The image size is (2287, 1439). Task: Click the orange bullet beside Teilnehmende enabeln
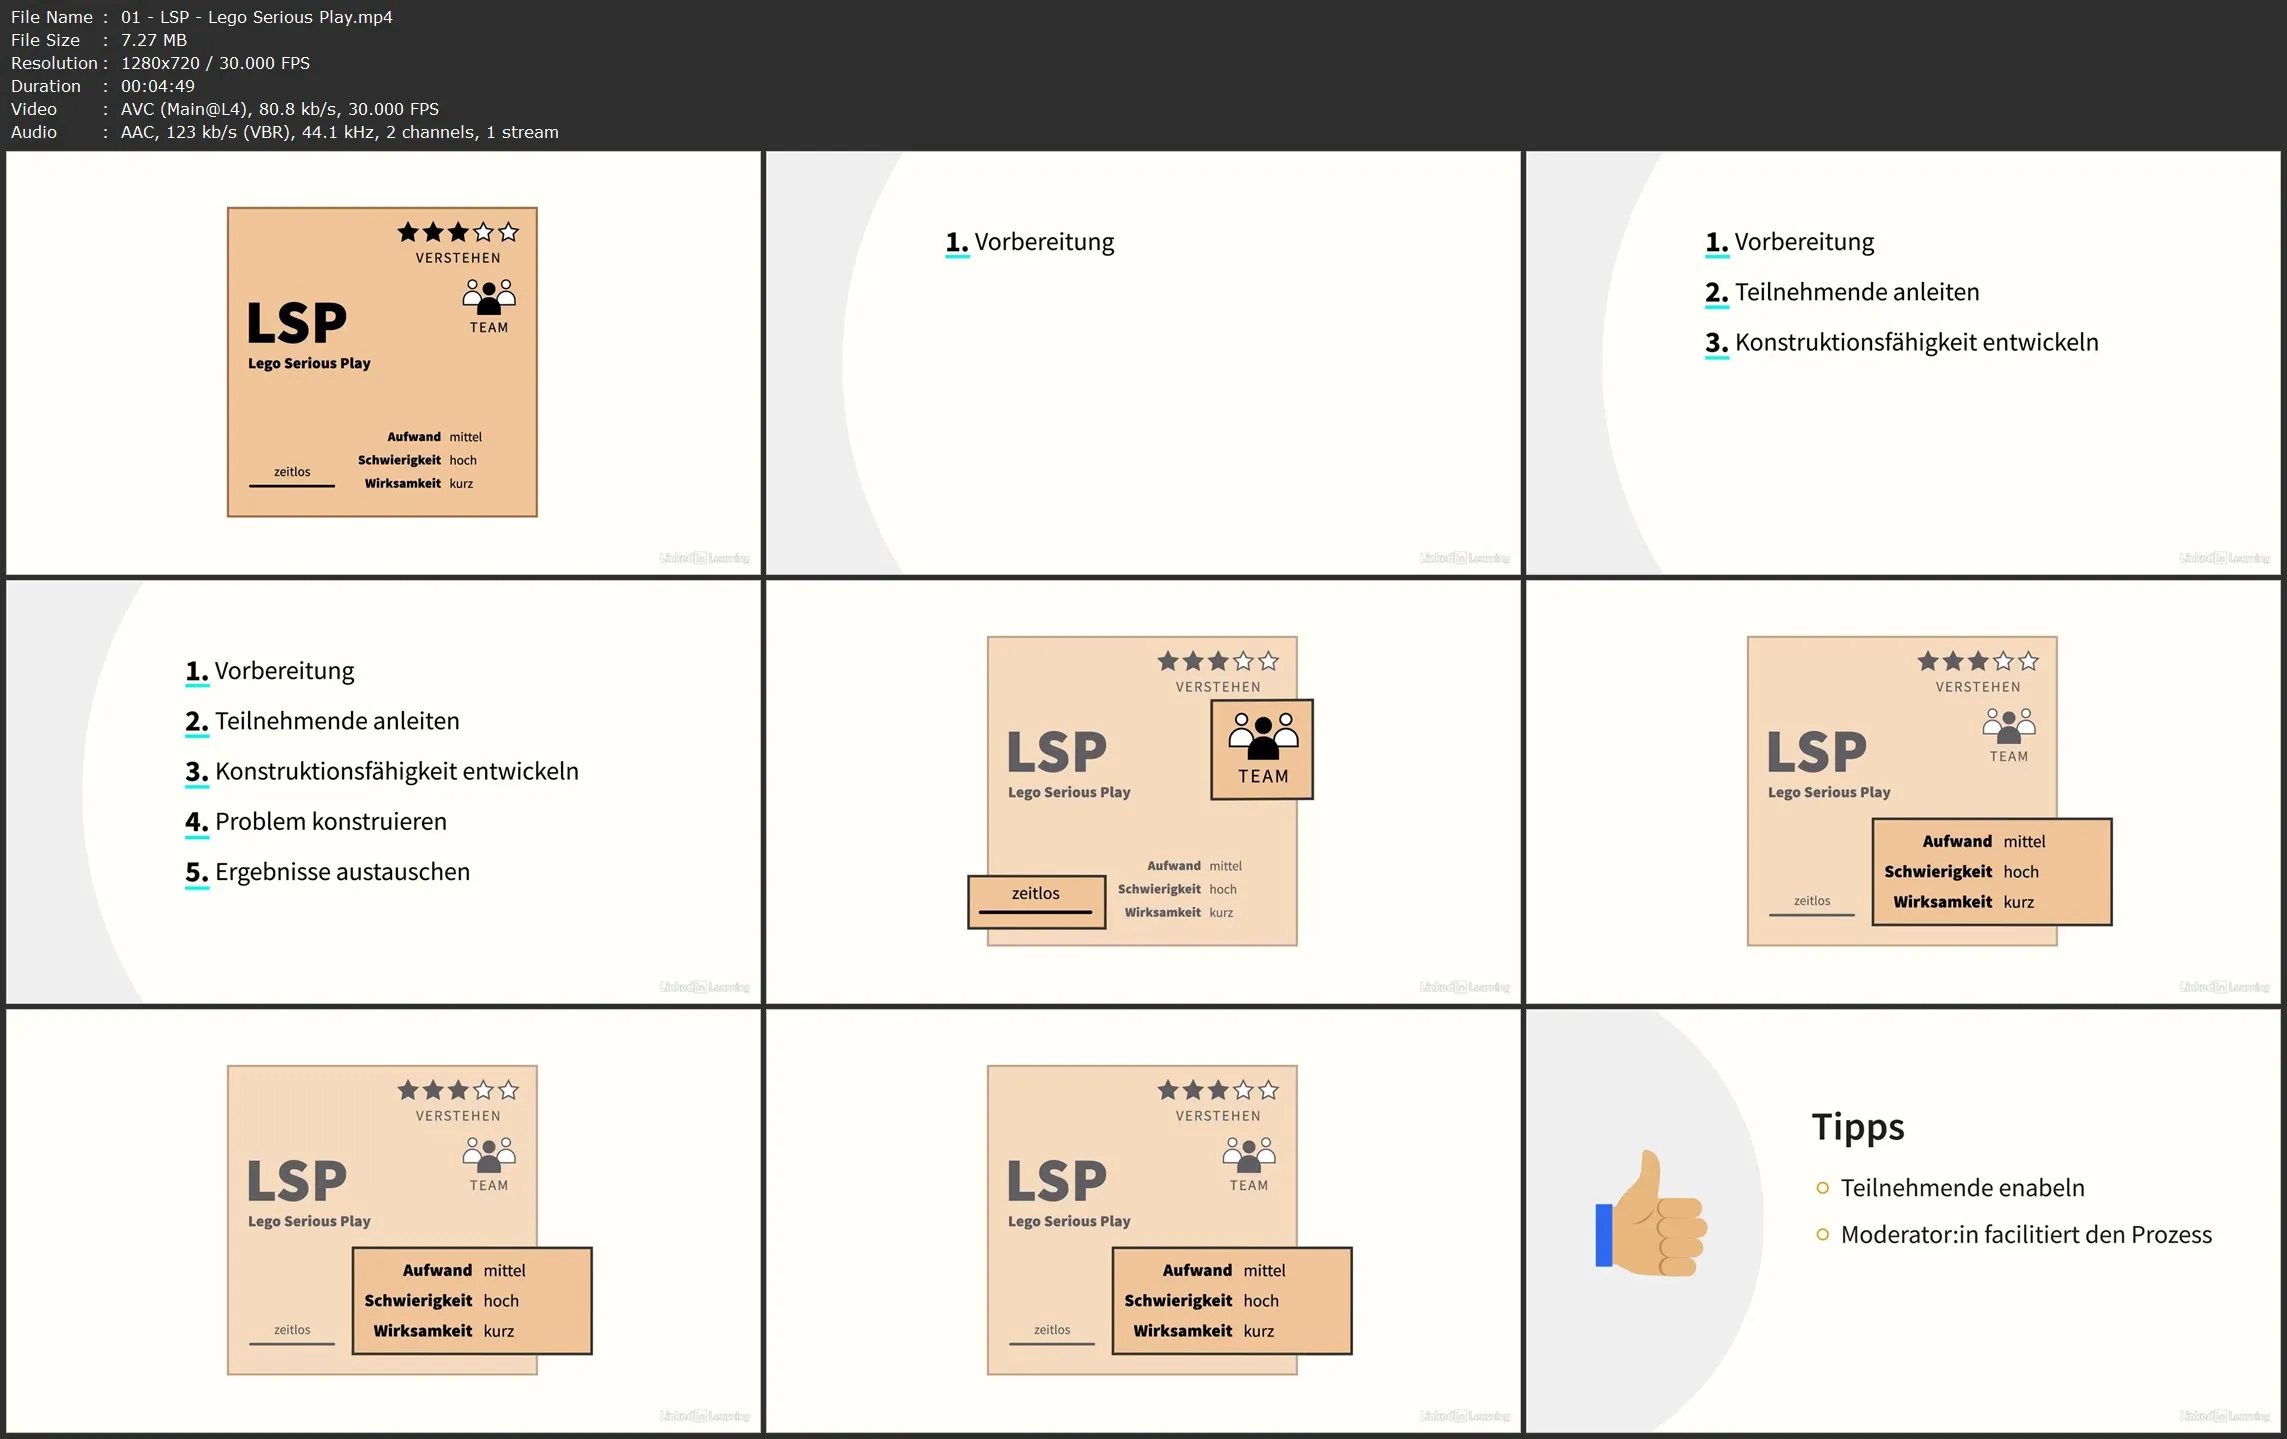point(1822,1188)
